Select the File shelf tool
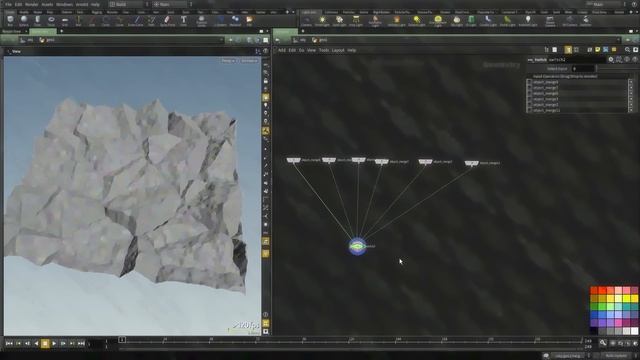The image size is (640, 360). coord(249,21)
